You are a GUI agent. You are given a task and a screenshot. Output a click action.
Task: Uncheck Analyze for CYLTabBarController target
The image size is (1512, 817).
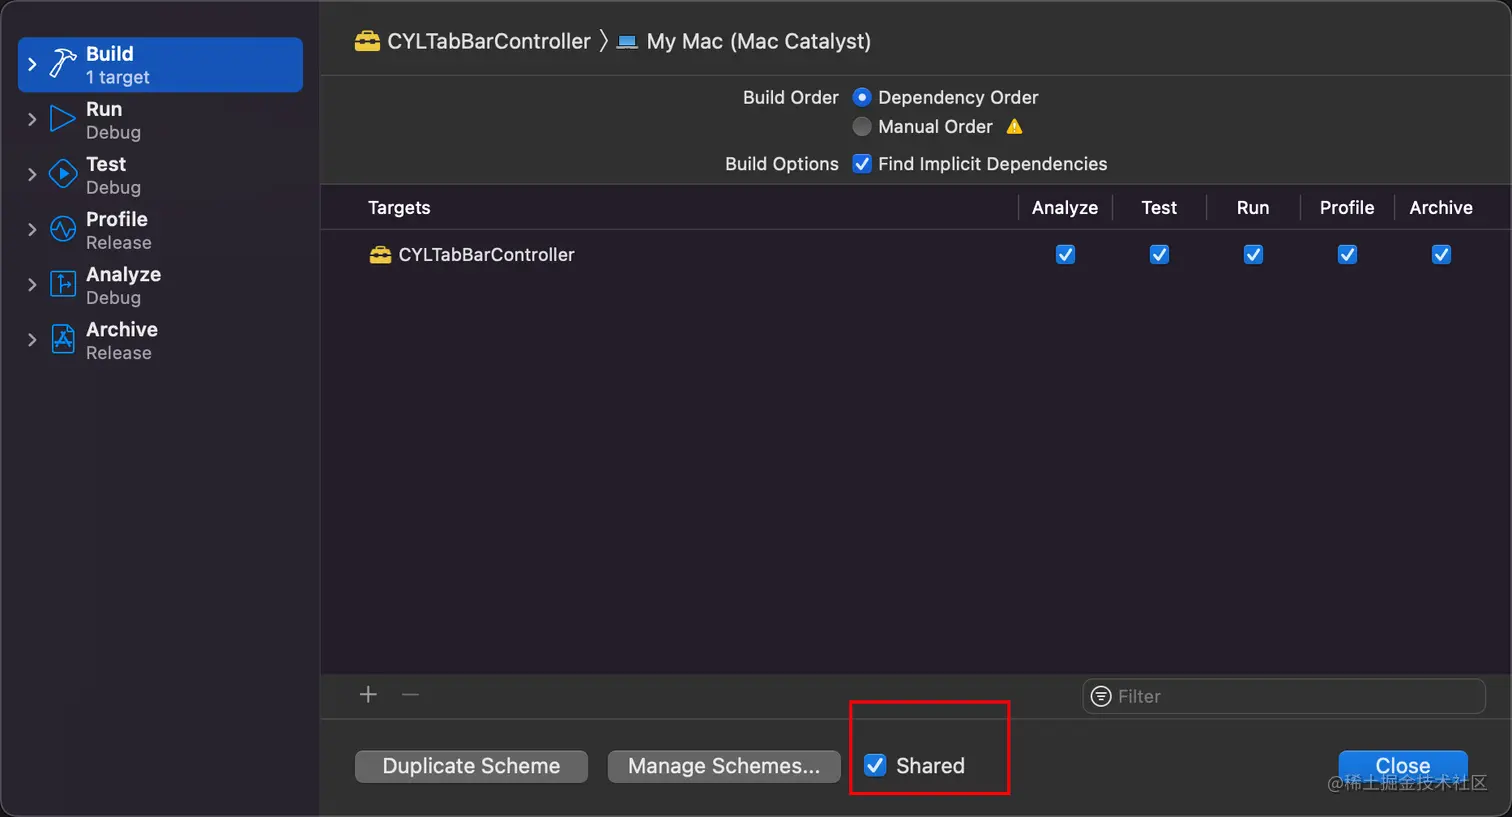(x=1065, y=254)
